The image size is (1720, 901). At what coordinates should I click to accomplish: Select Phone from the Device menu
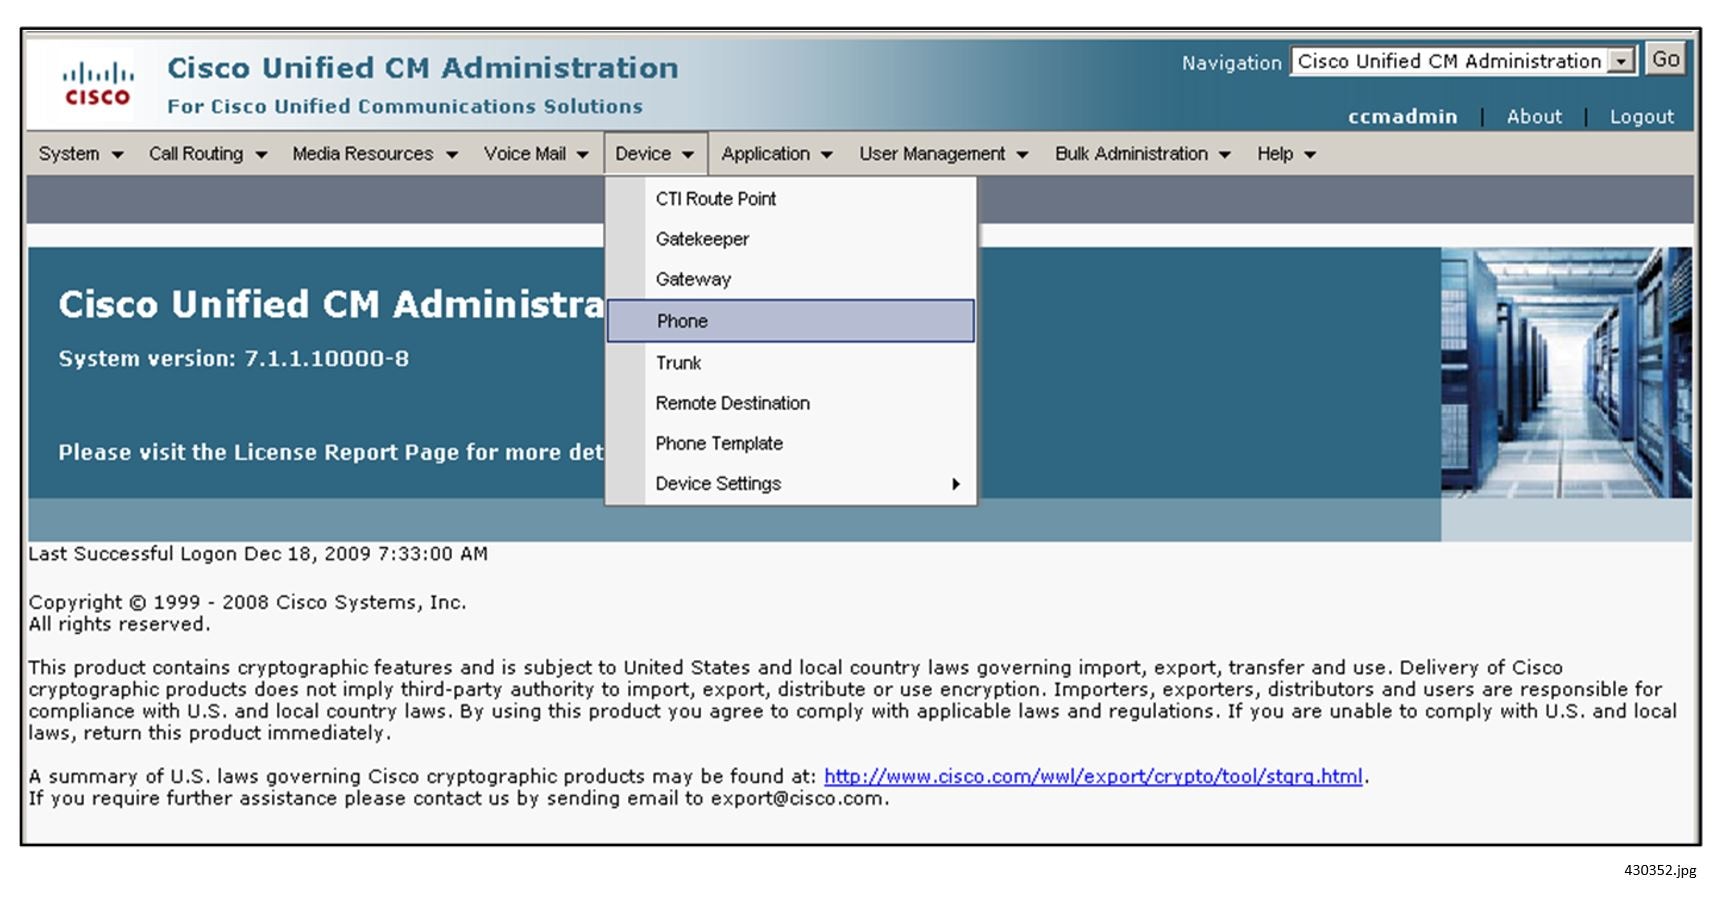pyautogui.click(x=682, y=320)
